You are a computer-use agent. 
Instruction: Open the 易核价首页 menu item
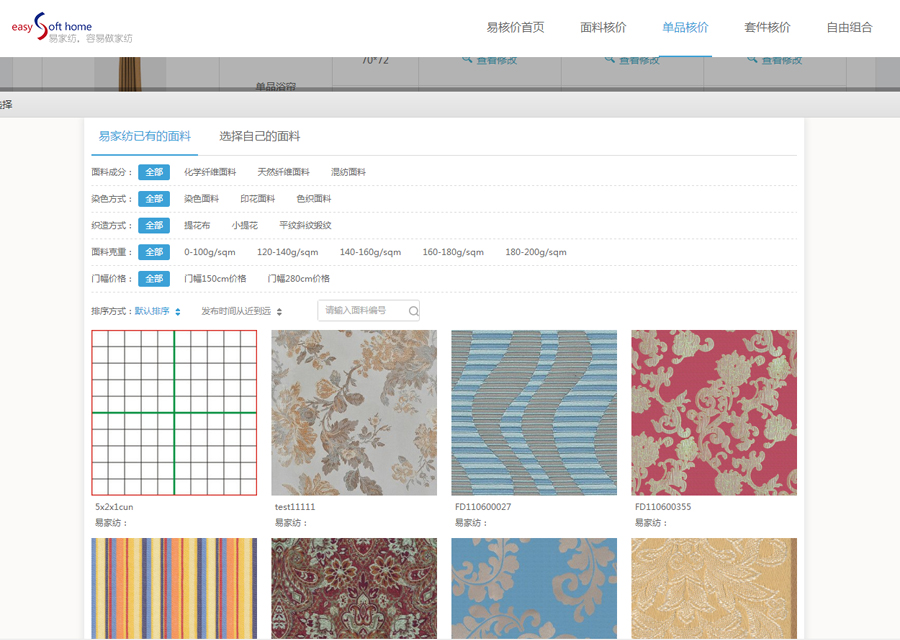click(x=515, y=27)
